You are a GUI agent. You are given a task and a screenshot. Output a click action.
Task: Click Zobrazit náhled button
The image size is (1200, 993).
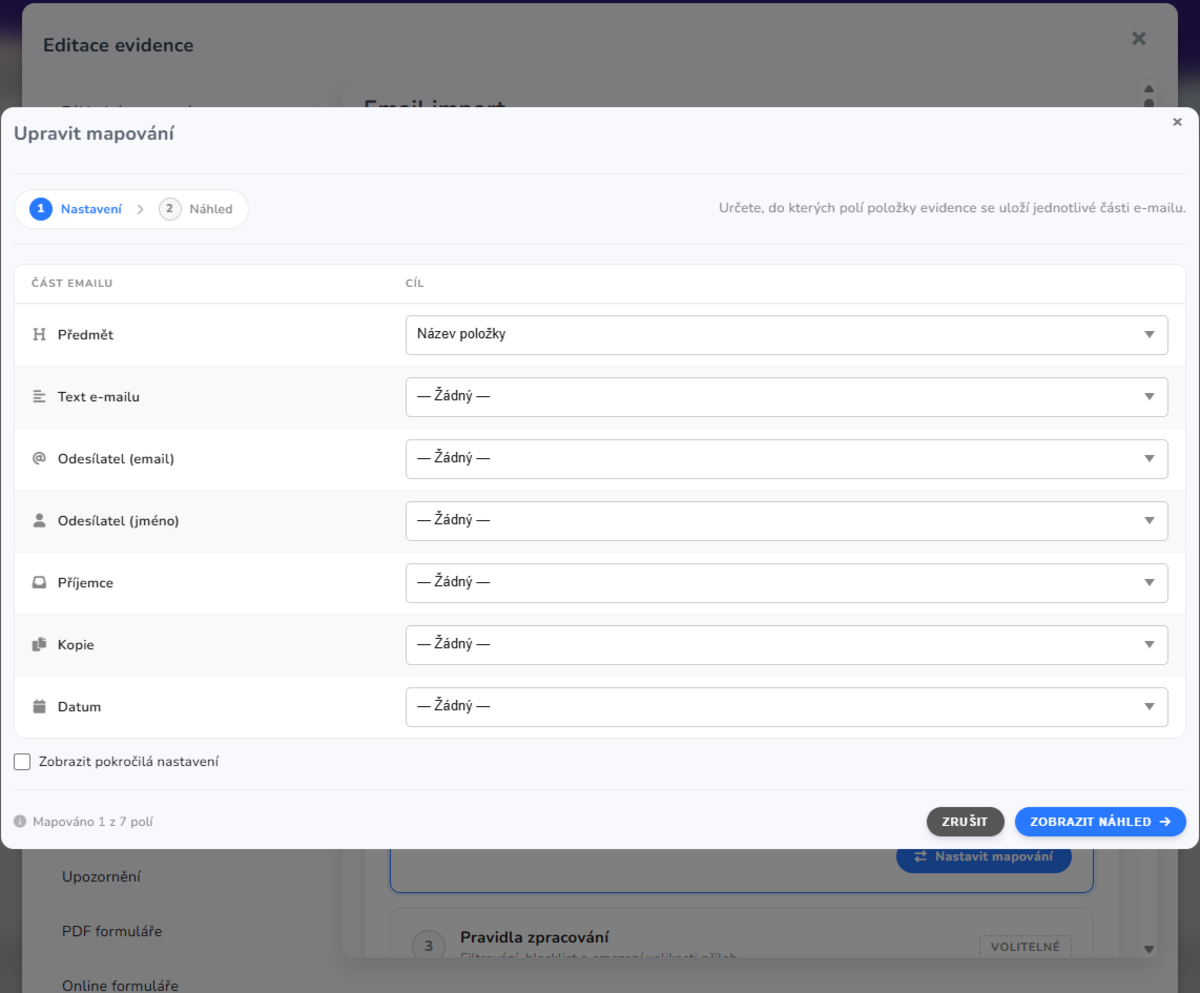coord(1100,822)
